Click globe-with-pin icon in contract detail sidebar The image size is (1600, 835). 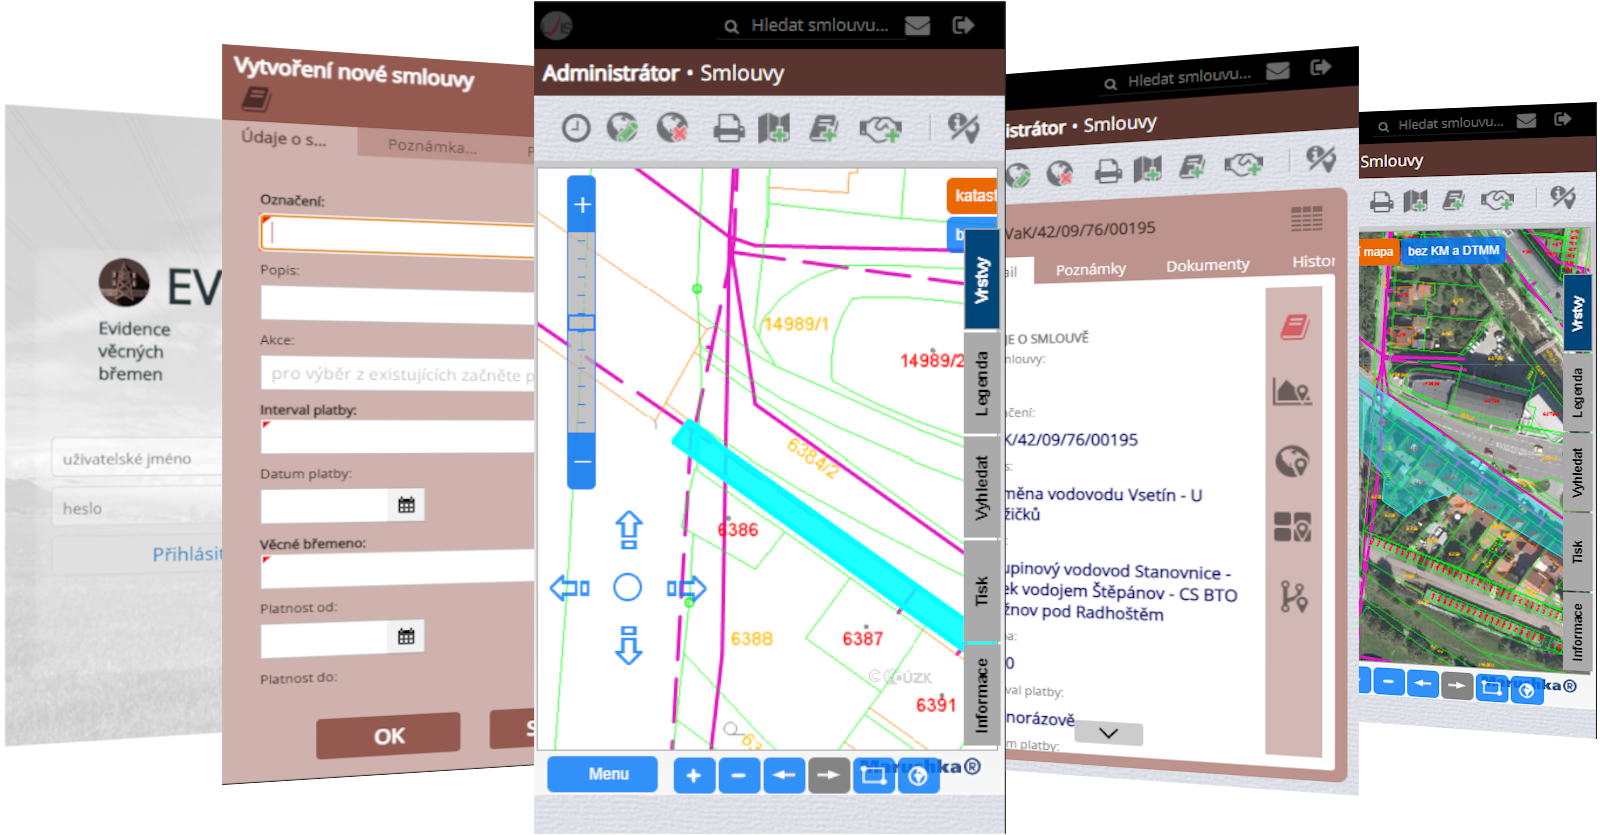1293,461
